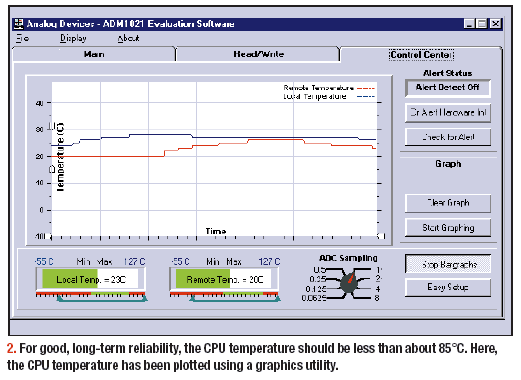Screen dimensions: 521x380
Task: Select the Control Center tab
Action: pos(421,55)
